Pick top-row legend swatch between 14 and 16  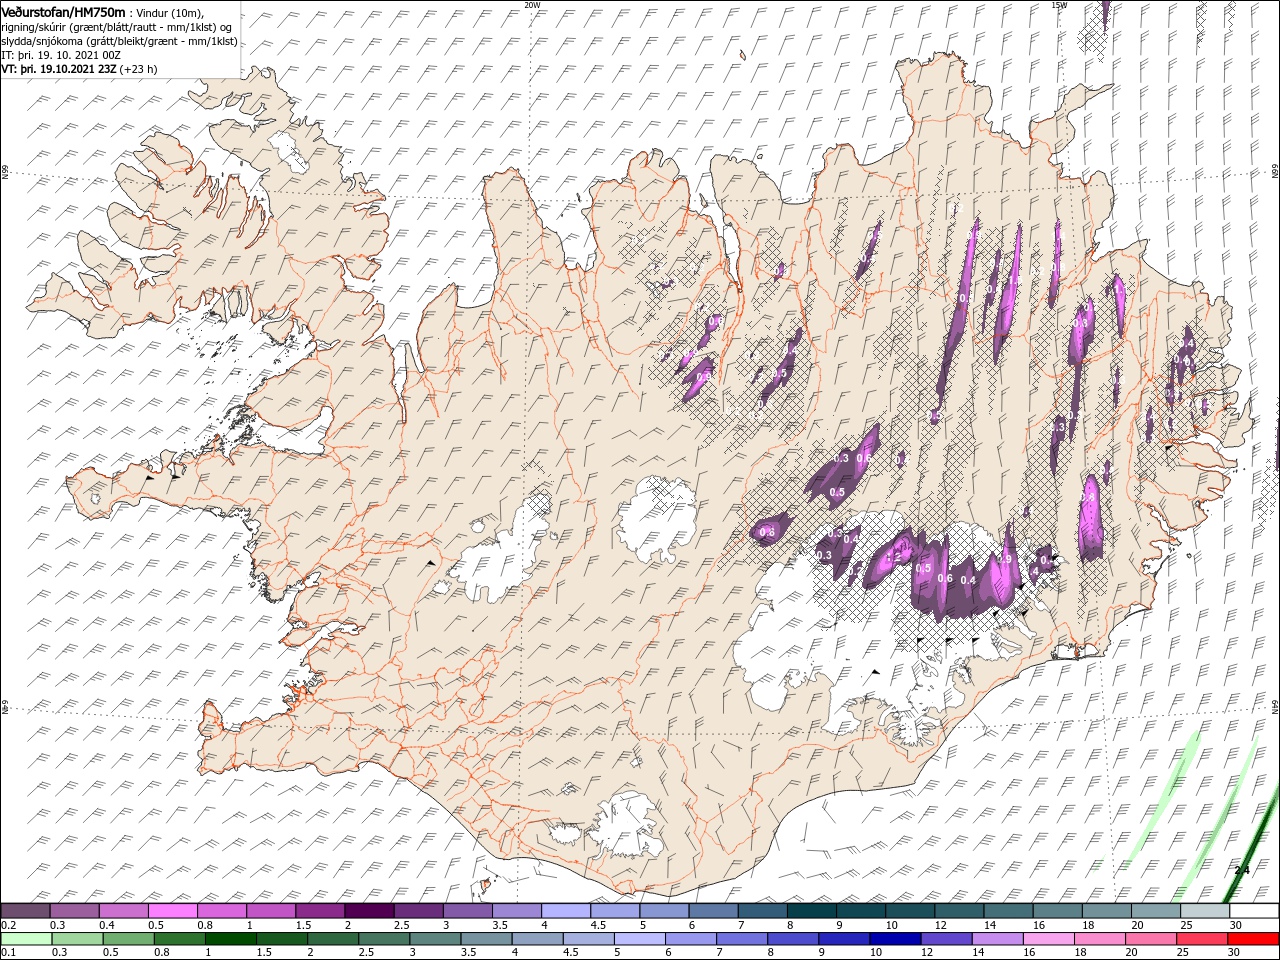[1008, 911]
